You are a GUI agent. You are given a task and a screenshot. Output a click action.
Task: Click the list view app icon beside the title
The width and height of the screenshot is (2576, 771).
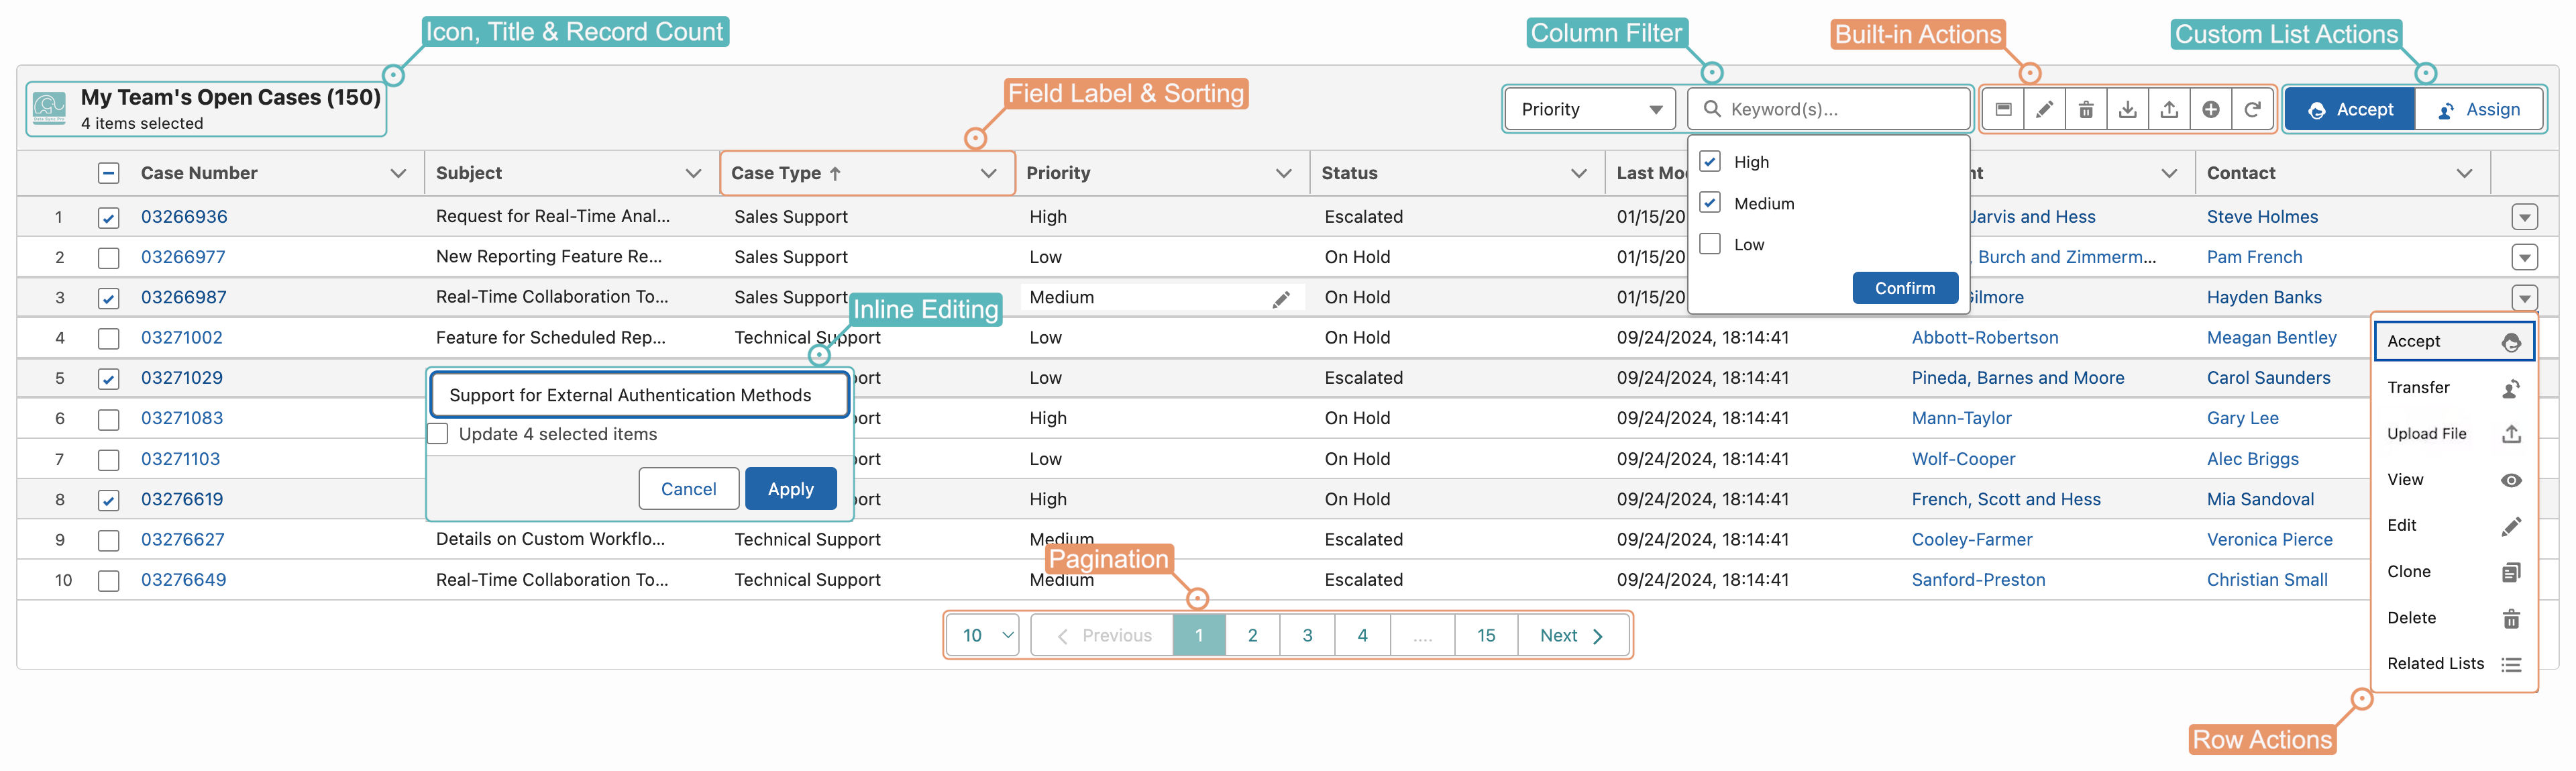tap(49, 108)
